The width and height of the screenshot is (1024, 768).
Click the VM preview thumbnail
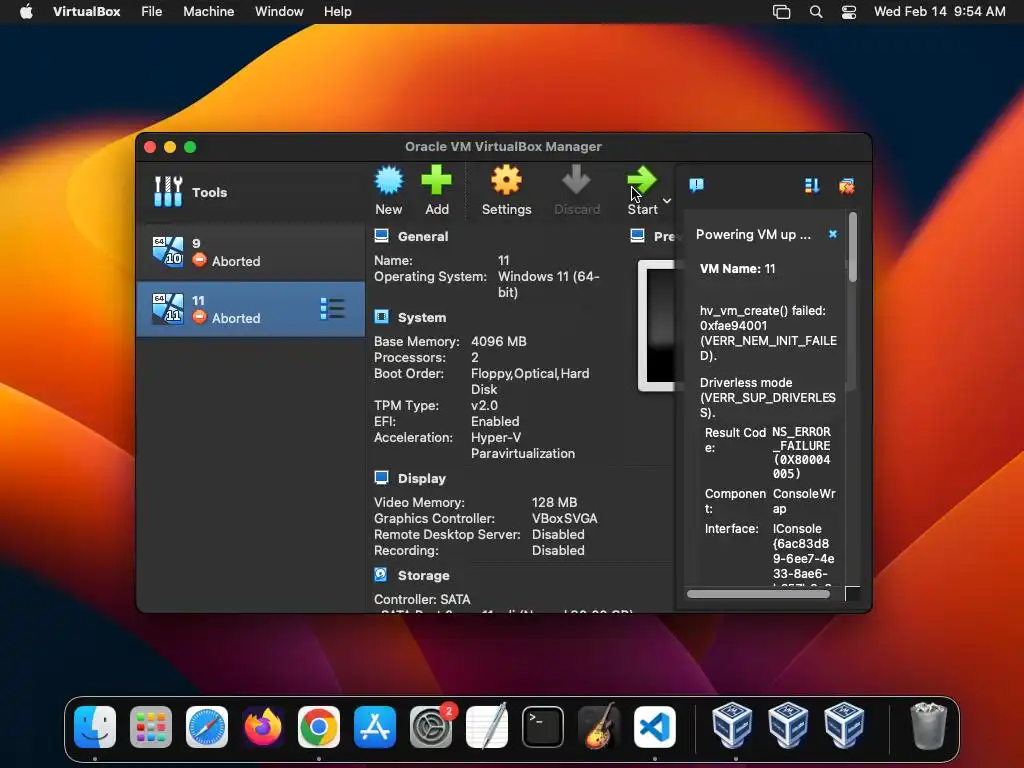pos(656,326)
